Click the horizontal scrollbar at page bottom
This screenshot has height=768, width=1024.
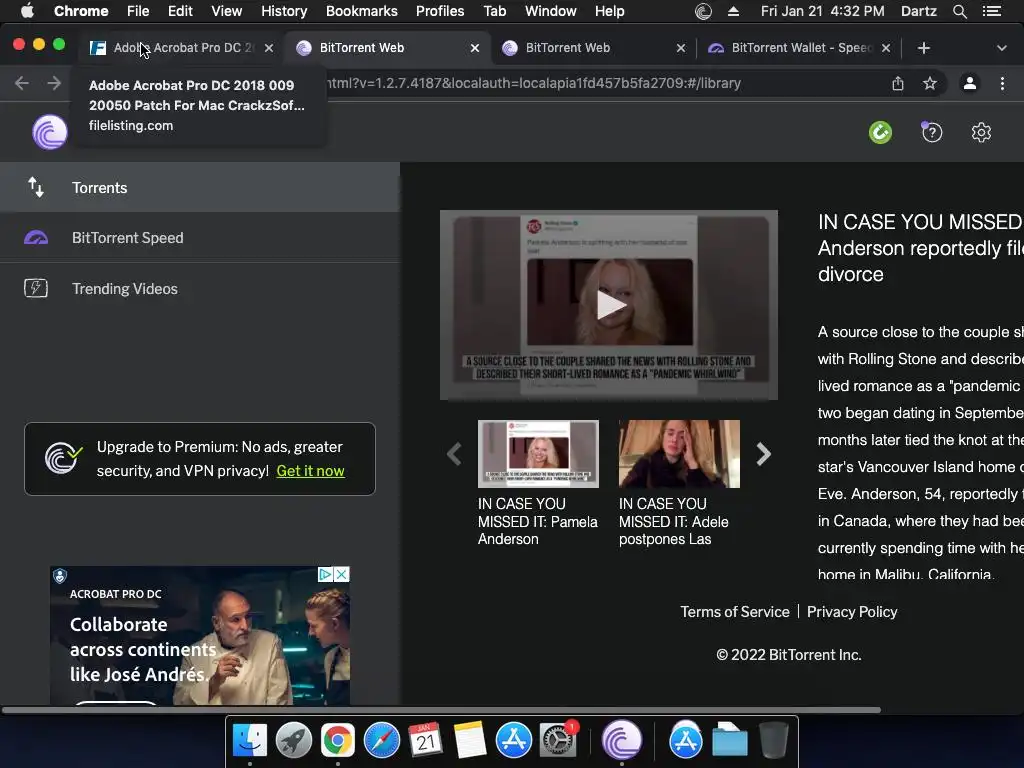[x=441, y=710]
